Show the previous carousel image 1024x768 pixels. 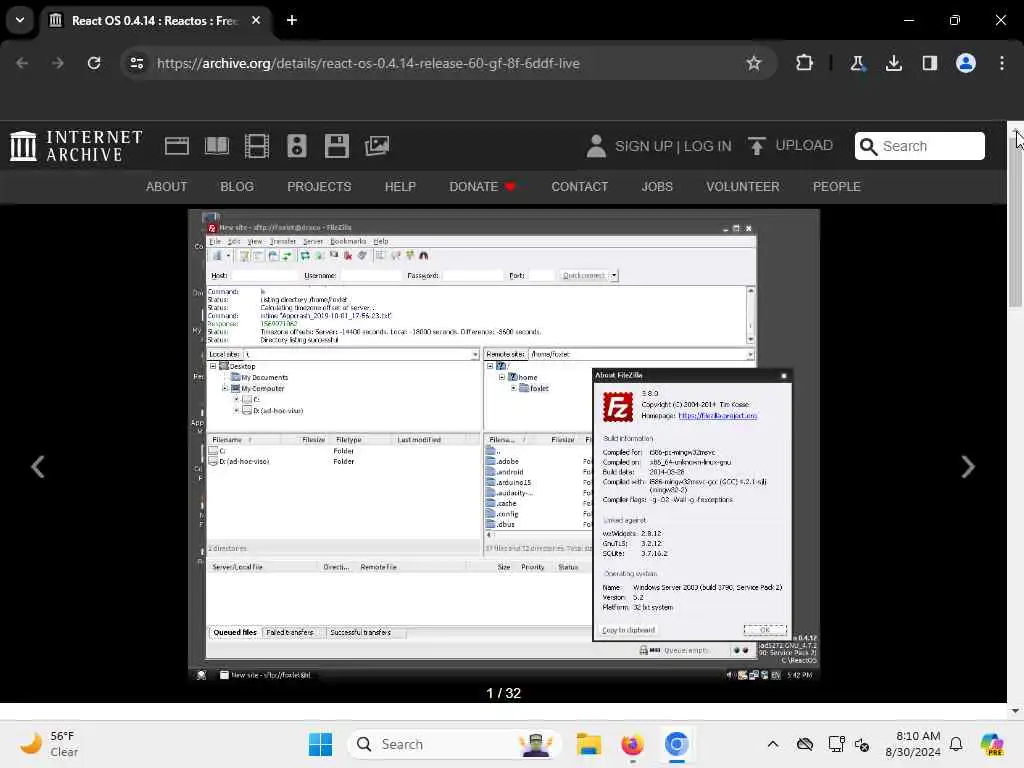38,466
